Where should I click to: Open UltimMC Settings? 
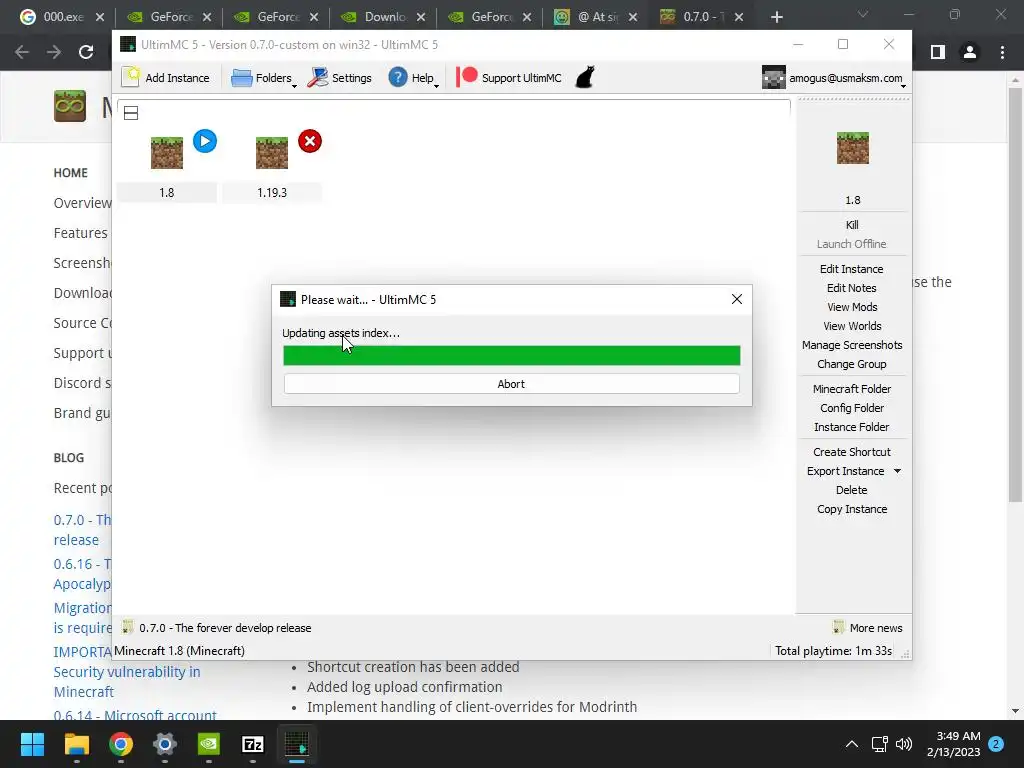pos(340,78)
